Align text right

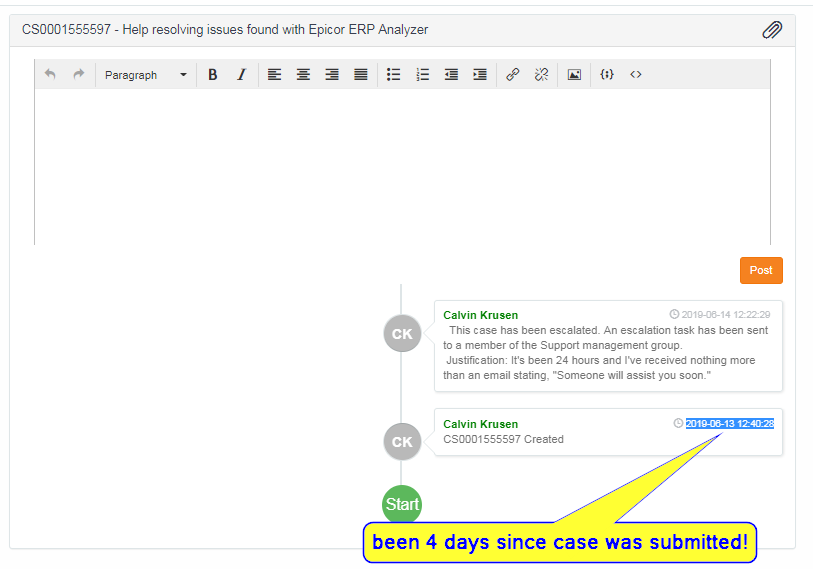332,75
